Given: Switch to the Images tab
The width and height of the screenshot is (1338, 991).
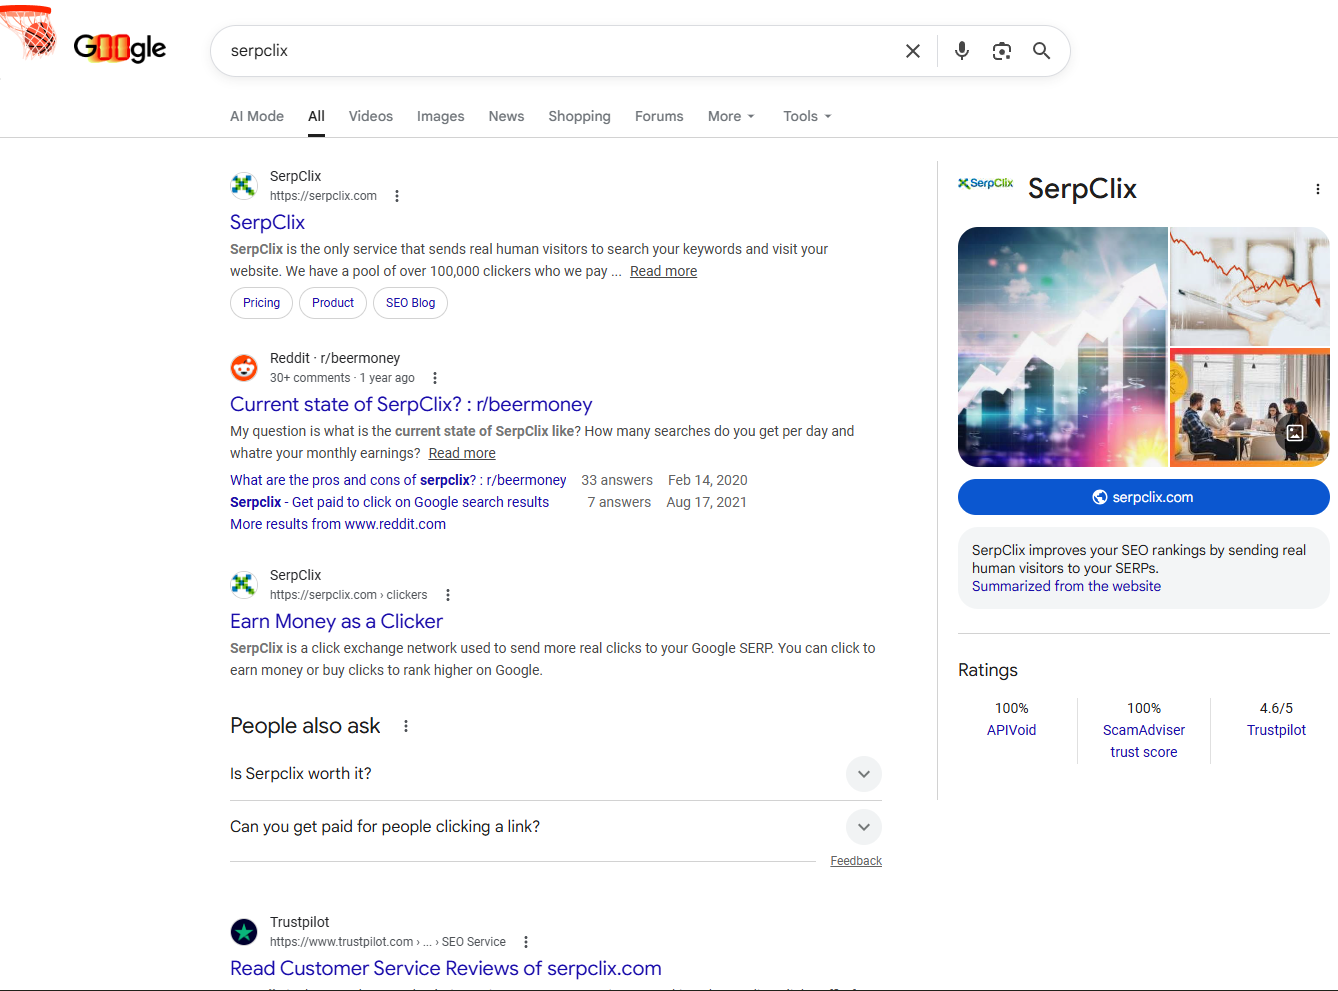Looking at the screenshot, I should tap(440, 116).
